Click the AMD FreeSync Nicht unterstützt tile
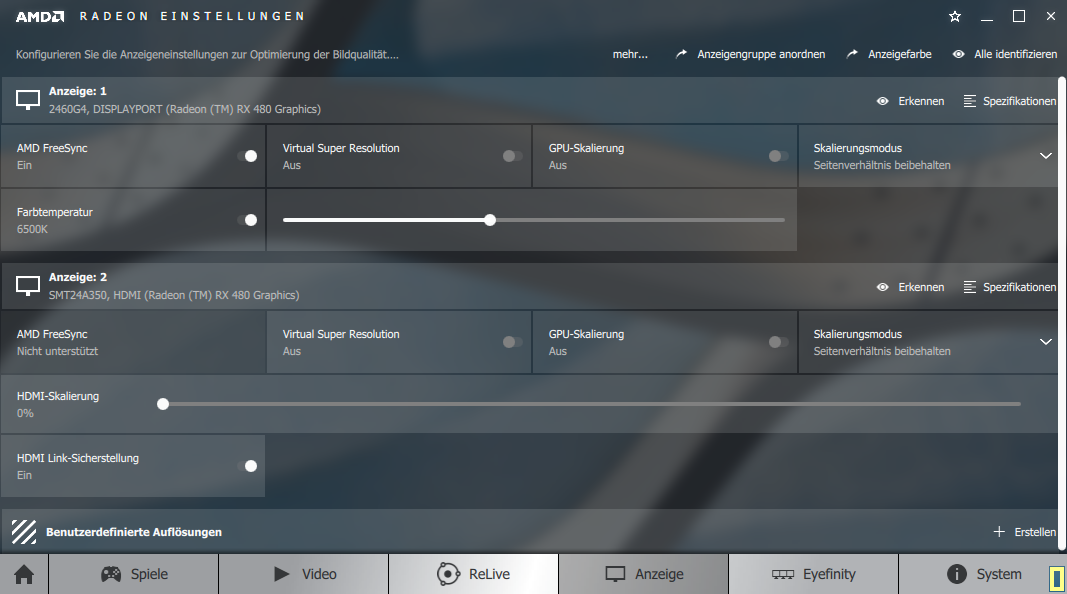Screen dimensions: 1067x594 133,342
